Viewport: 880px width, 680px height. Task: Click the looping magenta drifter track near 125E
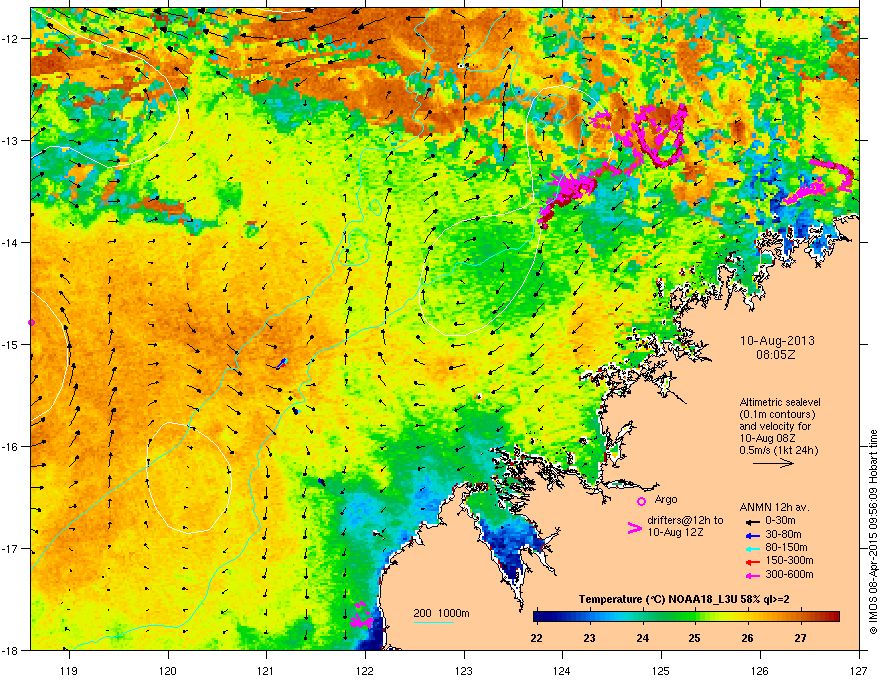click(658, 136)
